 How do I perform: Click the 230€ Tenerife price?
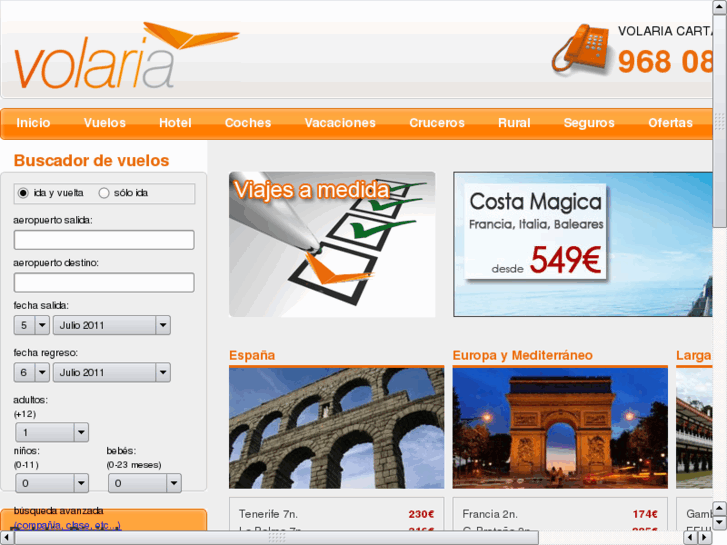point(421,514)
